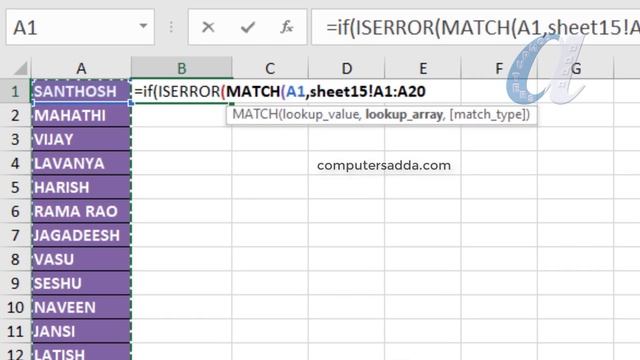This screenshot has width=640, height=360.
Task: Select column D header
Action: [347, 68]
